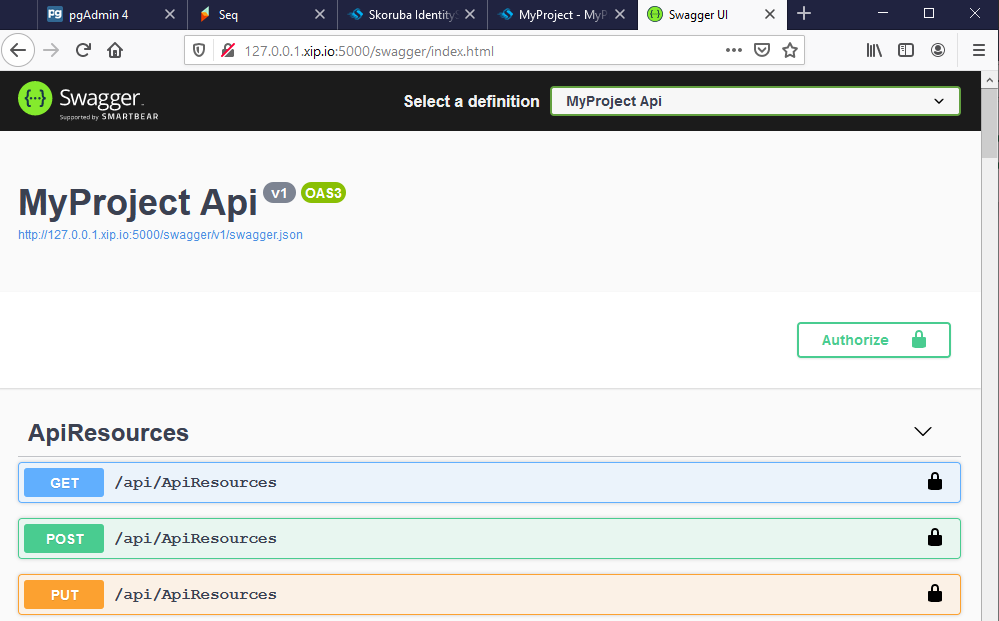Viewport: 999px width, 621px height.
Task: Go back using browser back arrow
Action: tap(18, 50)
